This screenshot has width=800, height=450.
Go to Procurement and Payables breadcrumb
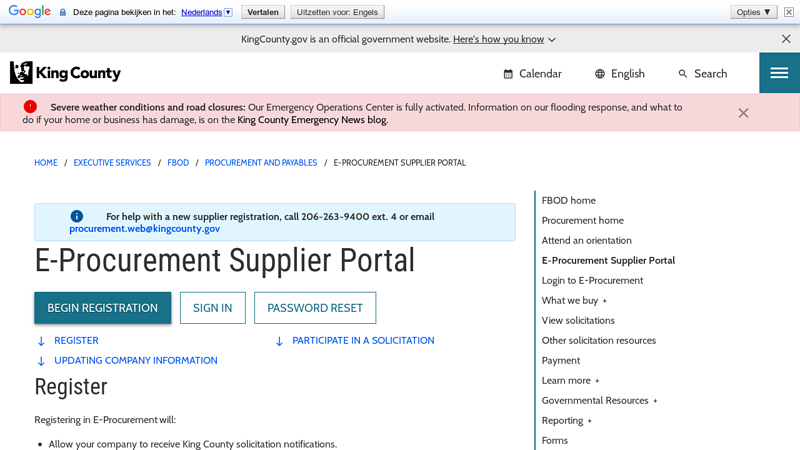pos(261,163)
